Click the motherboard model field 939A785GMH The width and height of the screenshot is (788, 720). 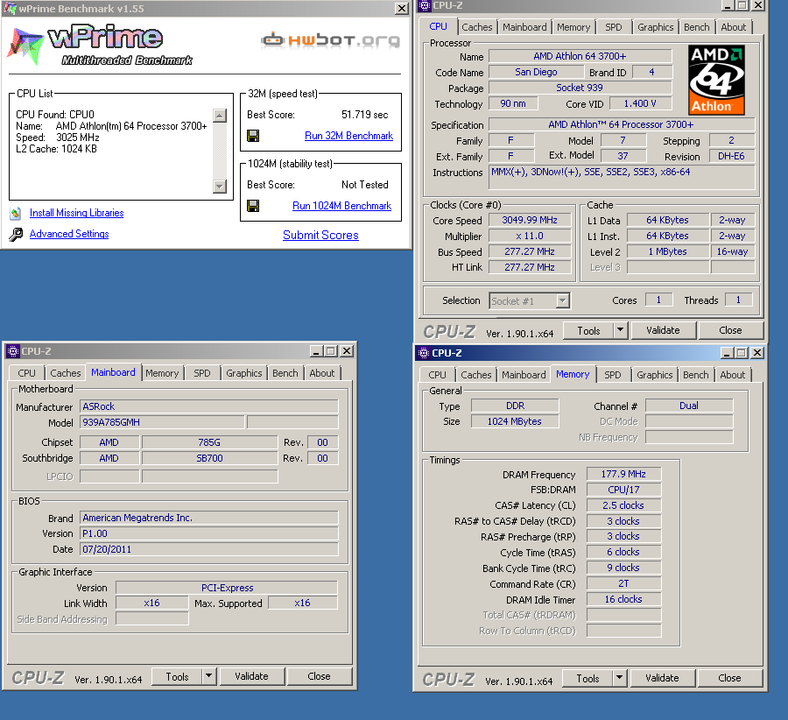pos(162,423)
